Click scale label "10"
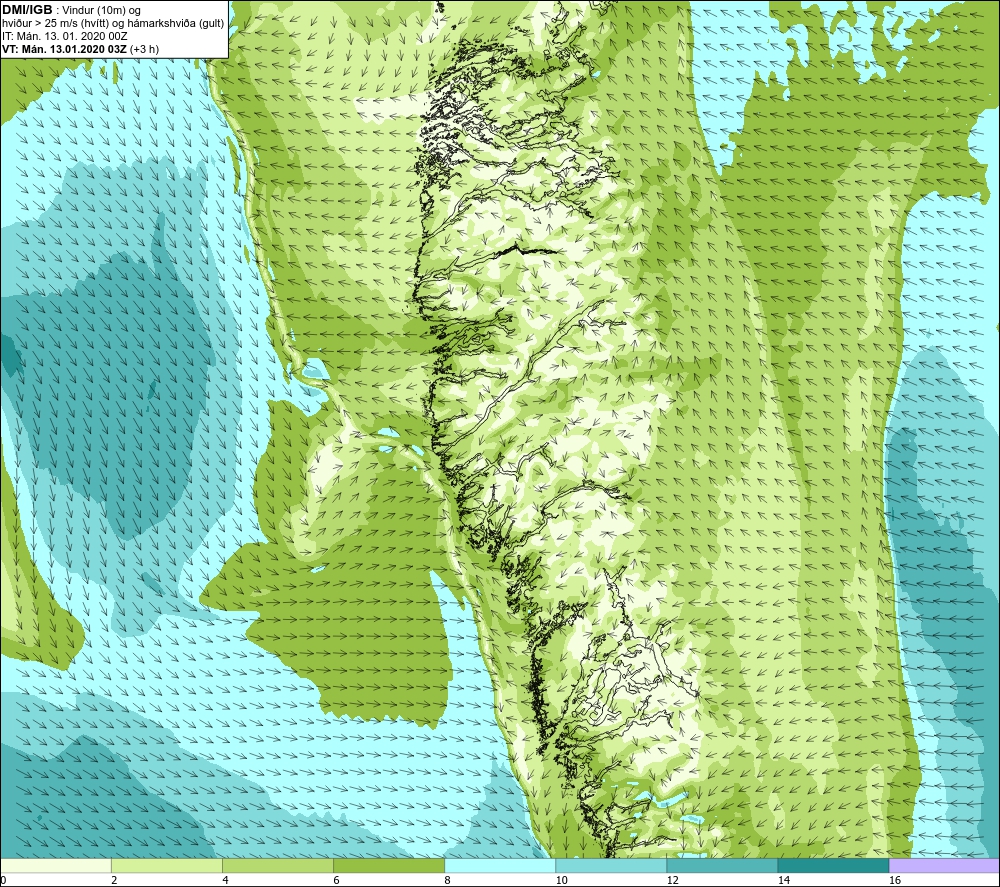The width and height of the screenshot is (1000, 887). [x=561, y=880]
